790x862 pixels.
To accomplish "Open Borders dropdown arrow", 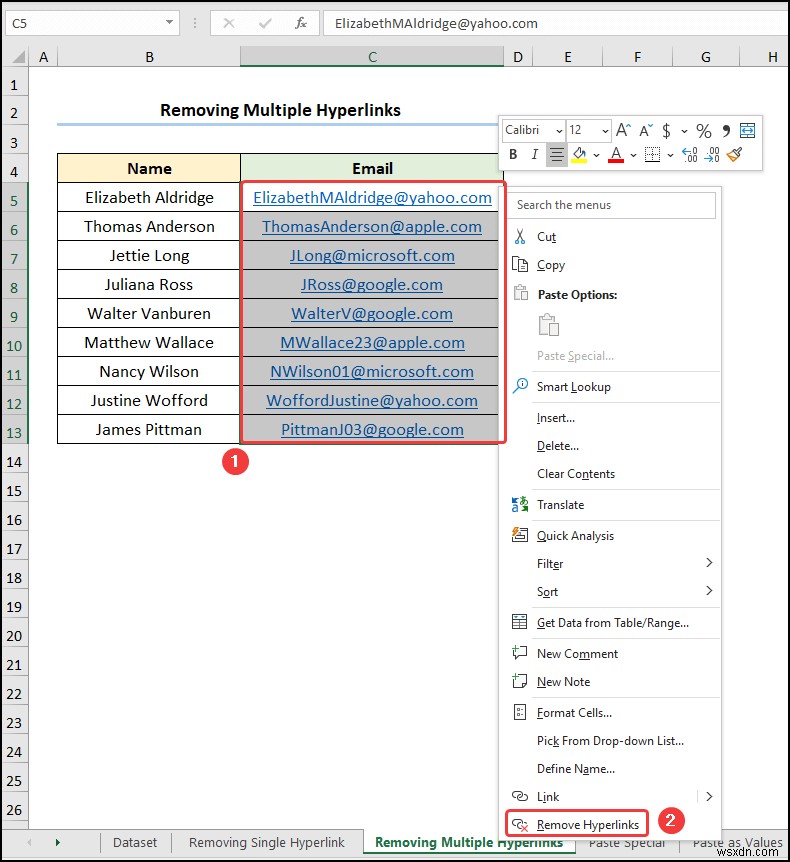I will click(x=670, y=155).
